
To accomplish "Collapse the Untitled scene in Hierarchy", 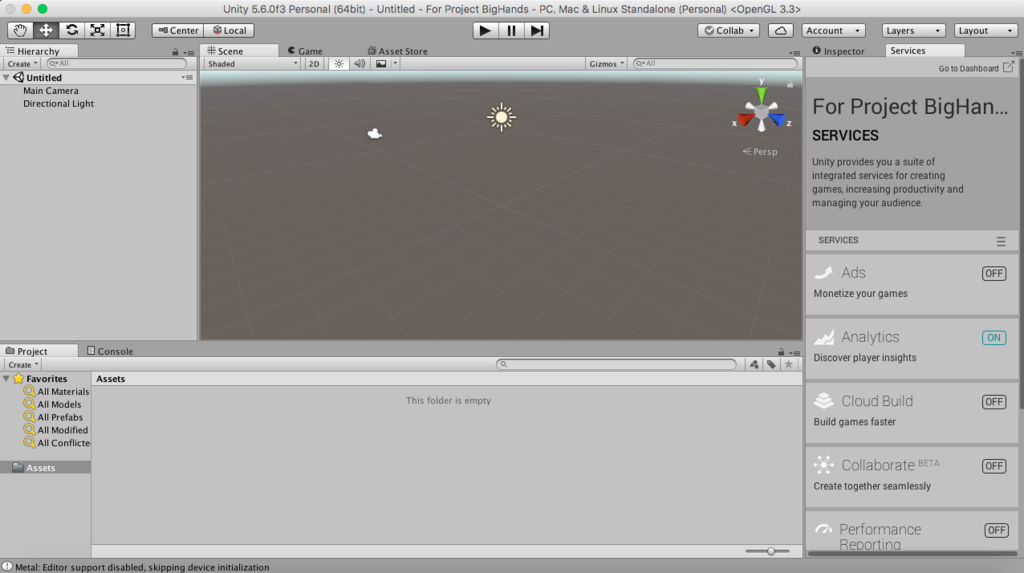I will [6, 77].
